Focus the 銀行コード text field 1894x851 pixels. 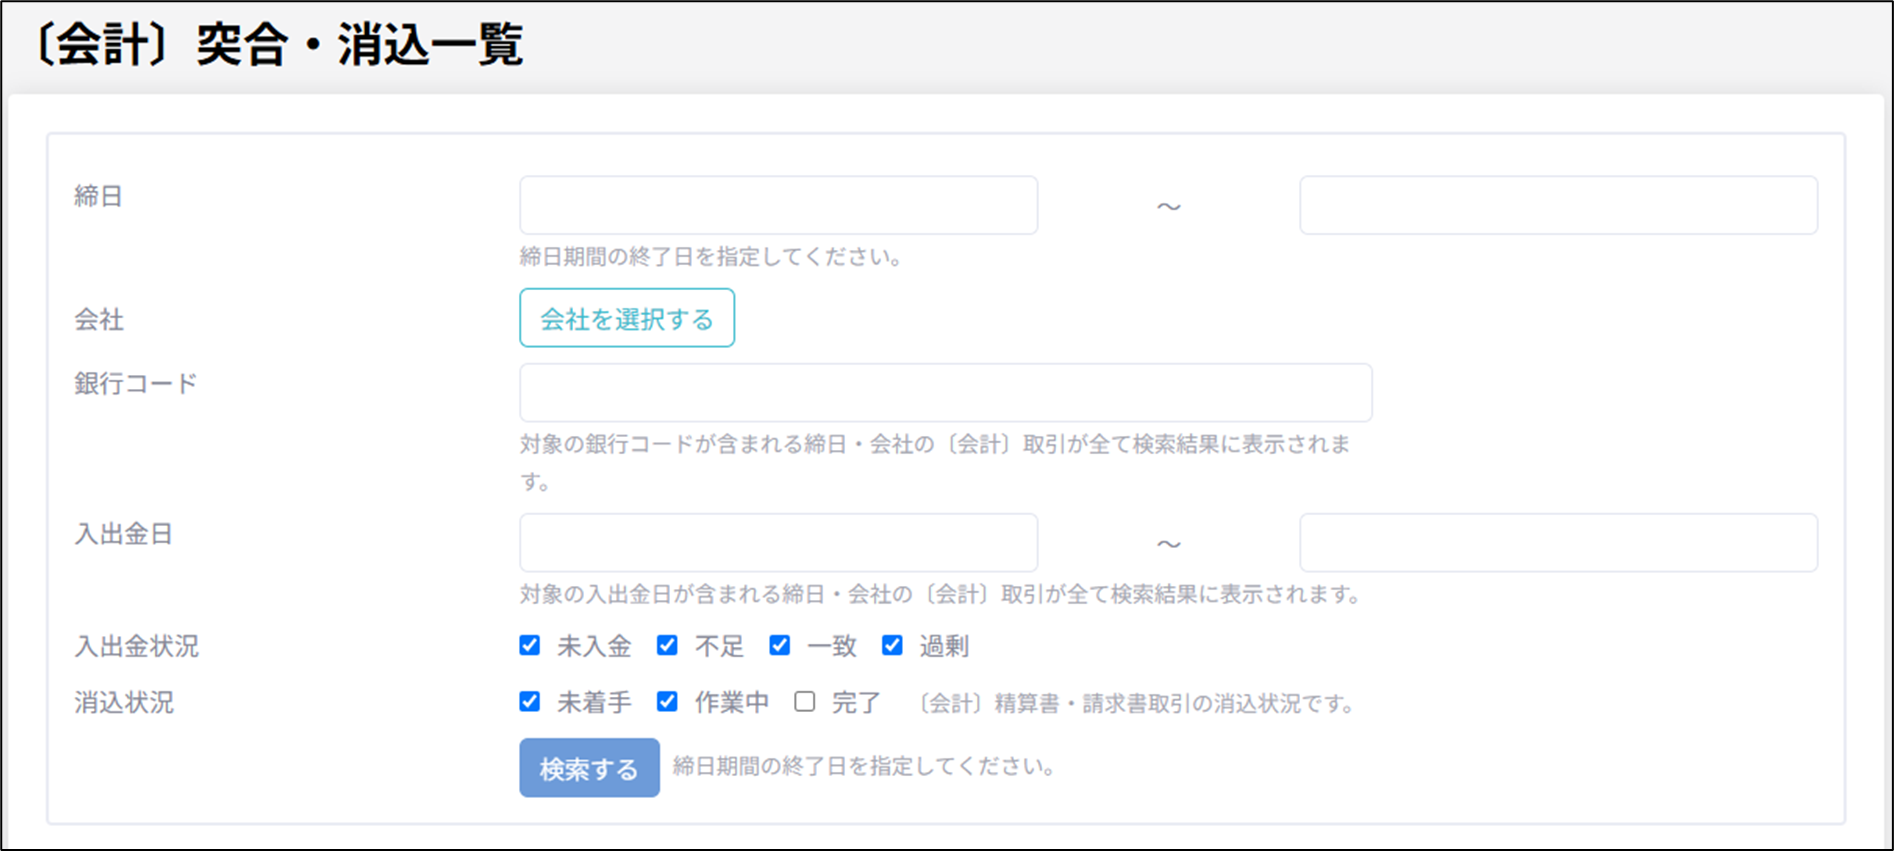pyautogui.click(x=945, y=392)
